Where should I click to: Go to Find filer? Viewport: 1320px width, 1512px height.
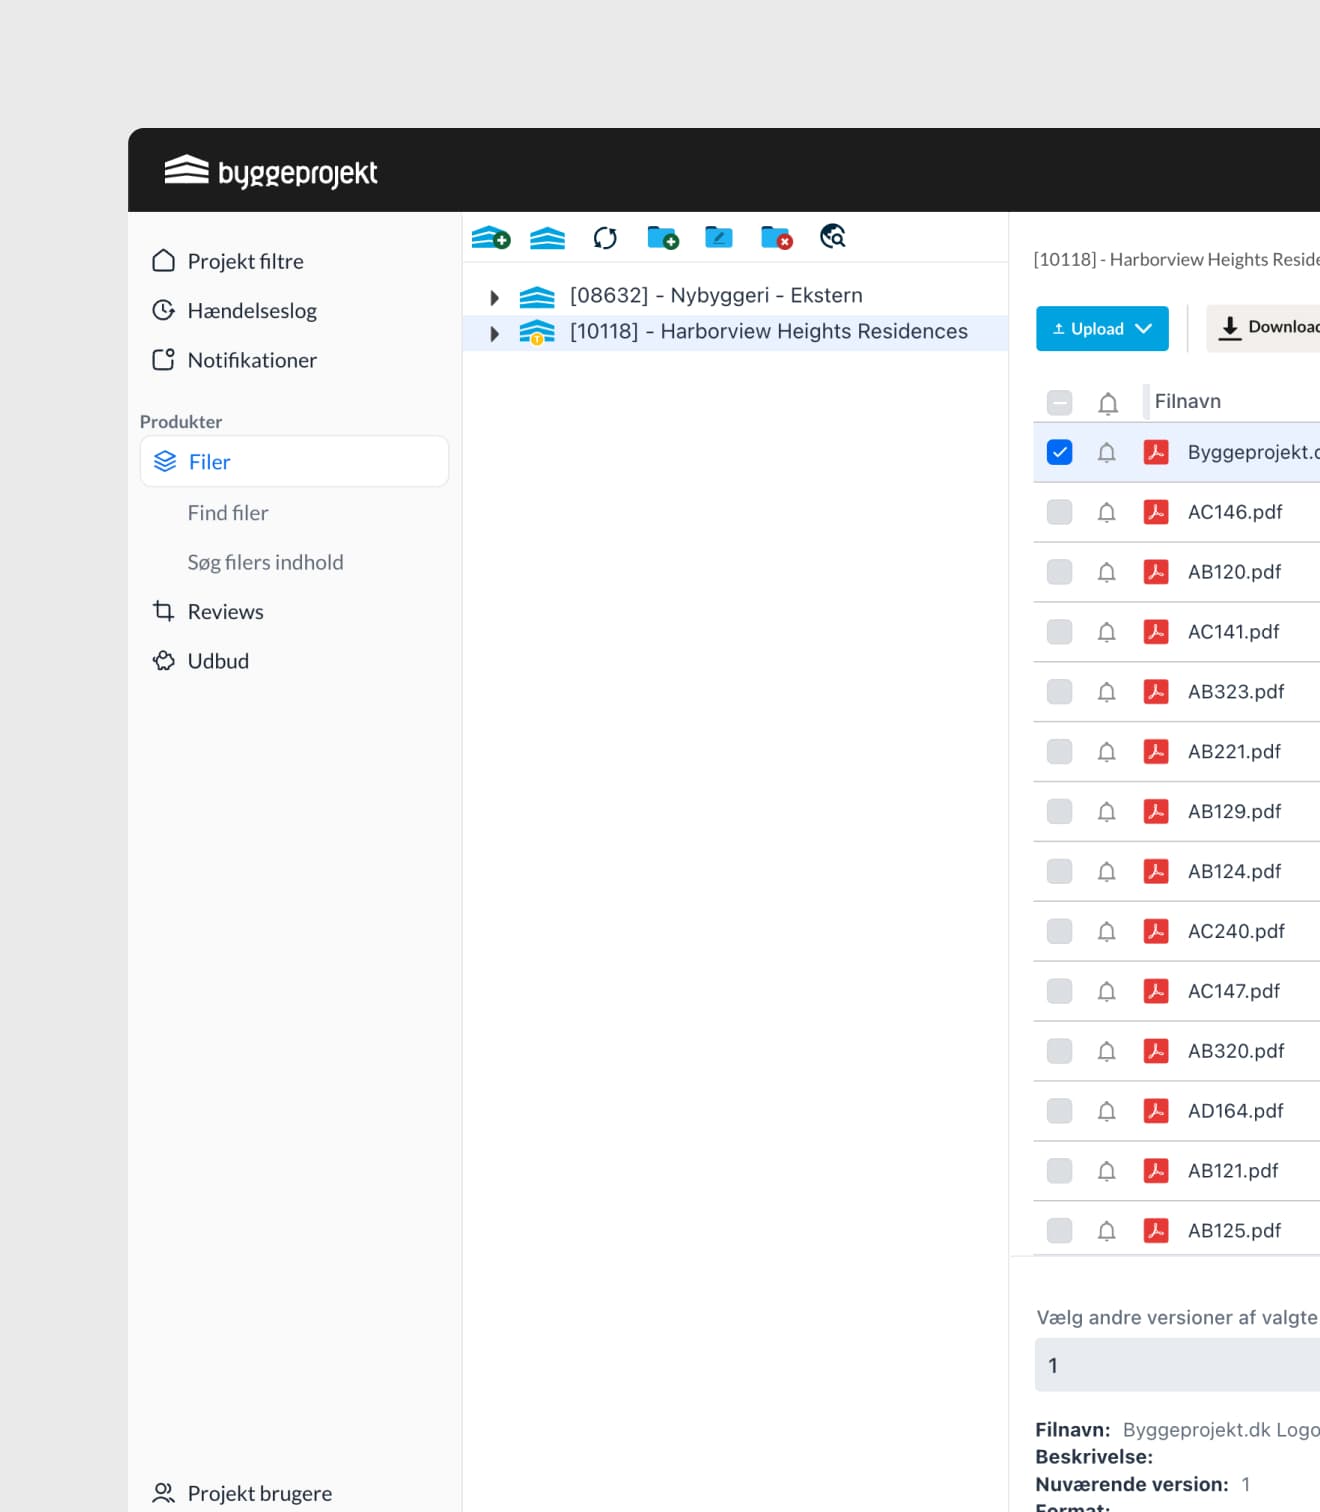click(228, 513)
